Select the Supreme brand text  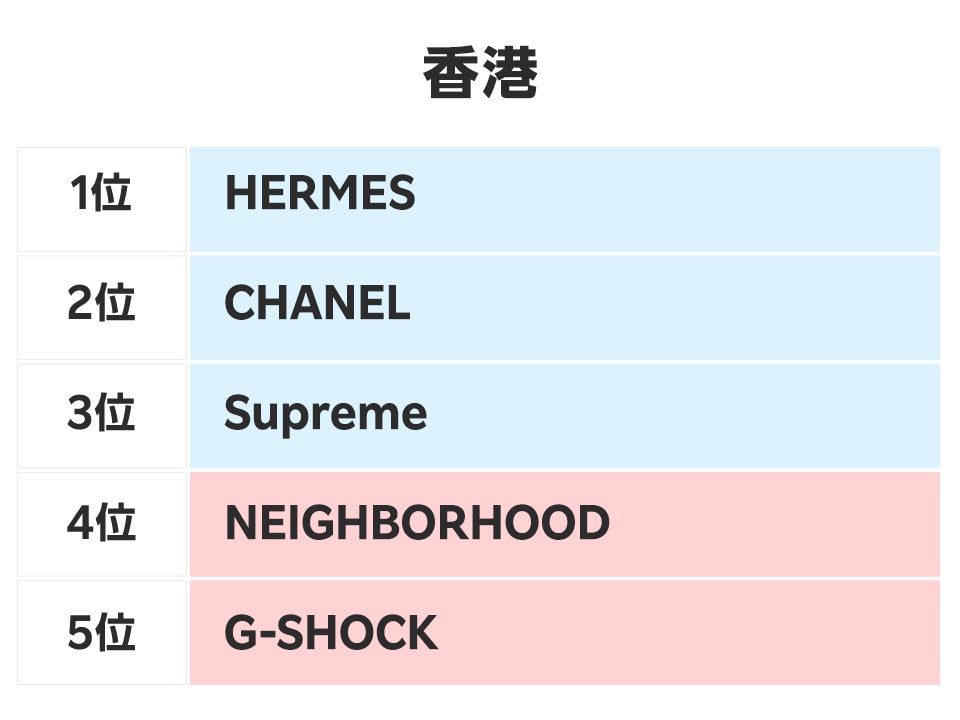325,413
